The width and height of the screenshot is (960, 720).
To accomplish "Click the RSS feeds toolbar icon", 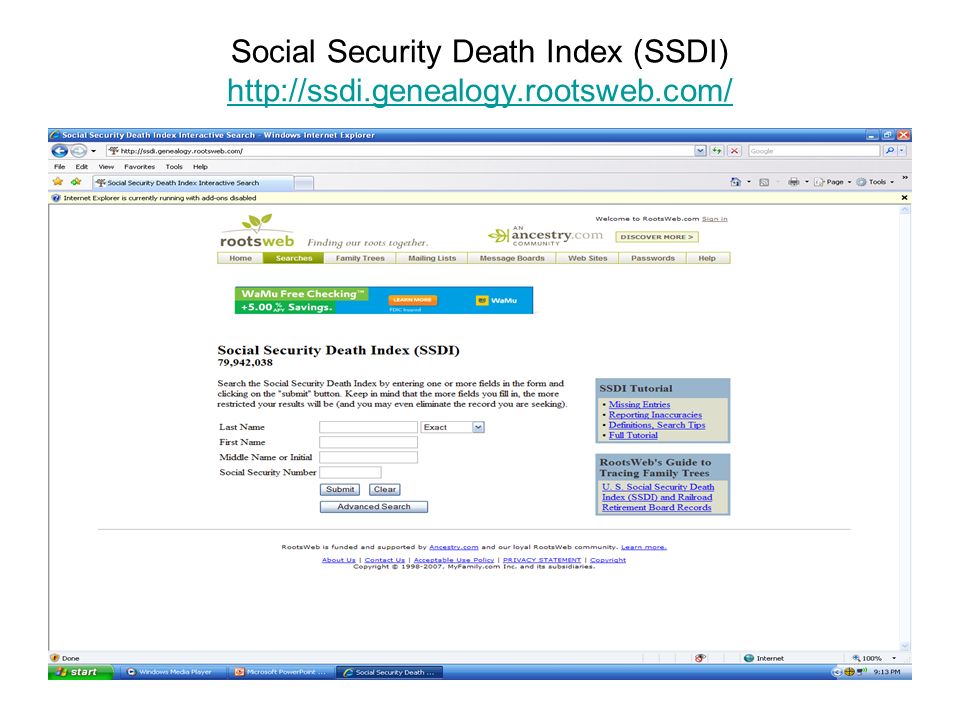I will tap(764, 182).
